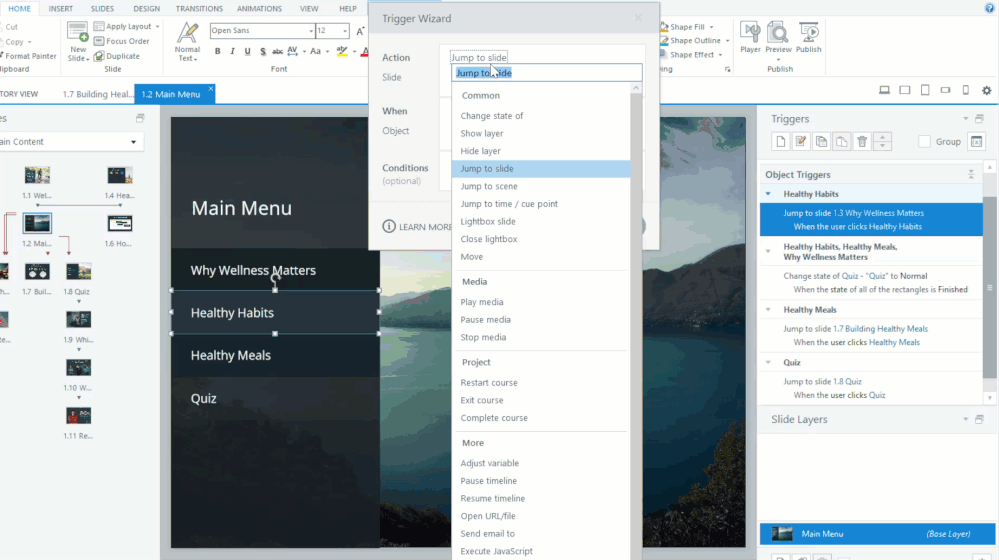The width and height of the screenshot is (999, 560).
Task: Toggle italic text formatting
Action: click(232, 52)
